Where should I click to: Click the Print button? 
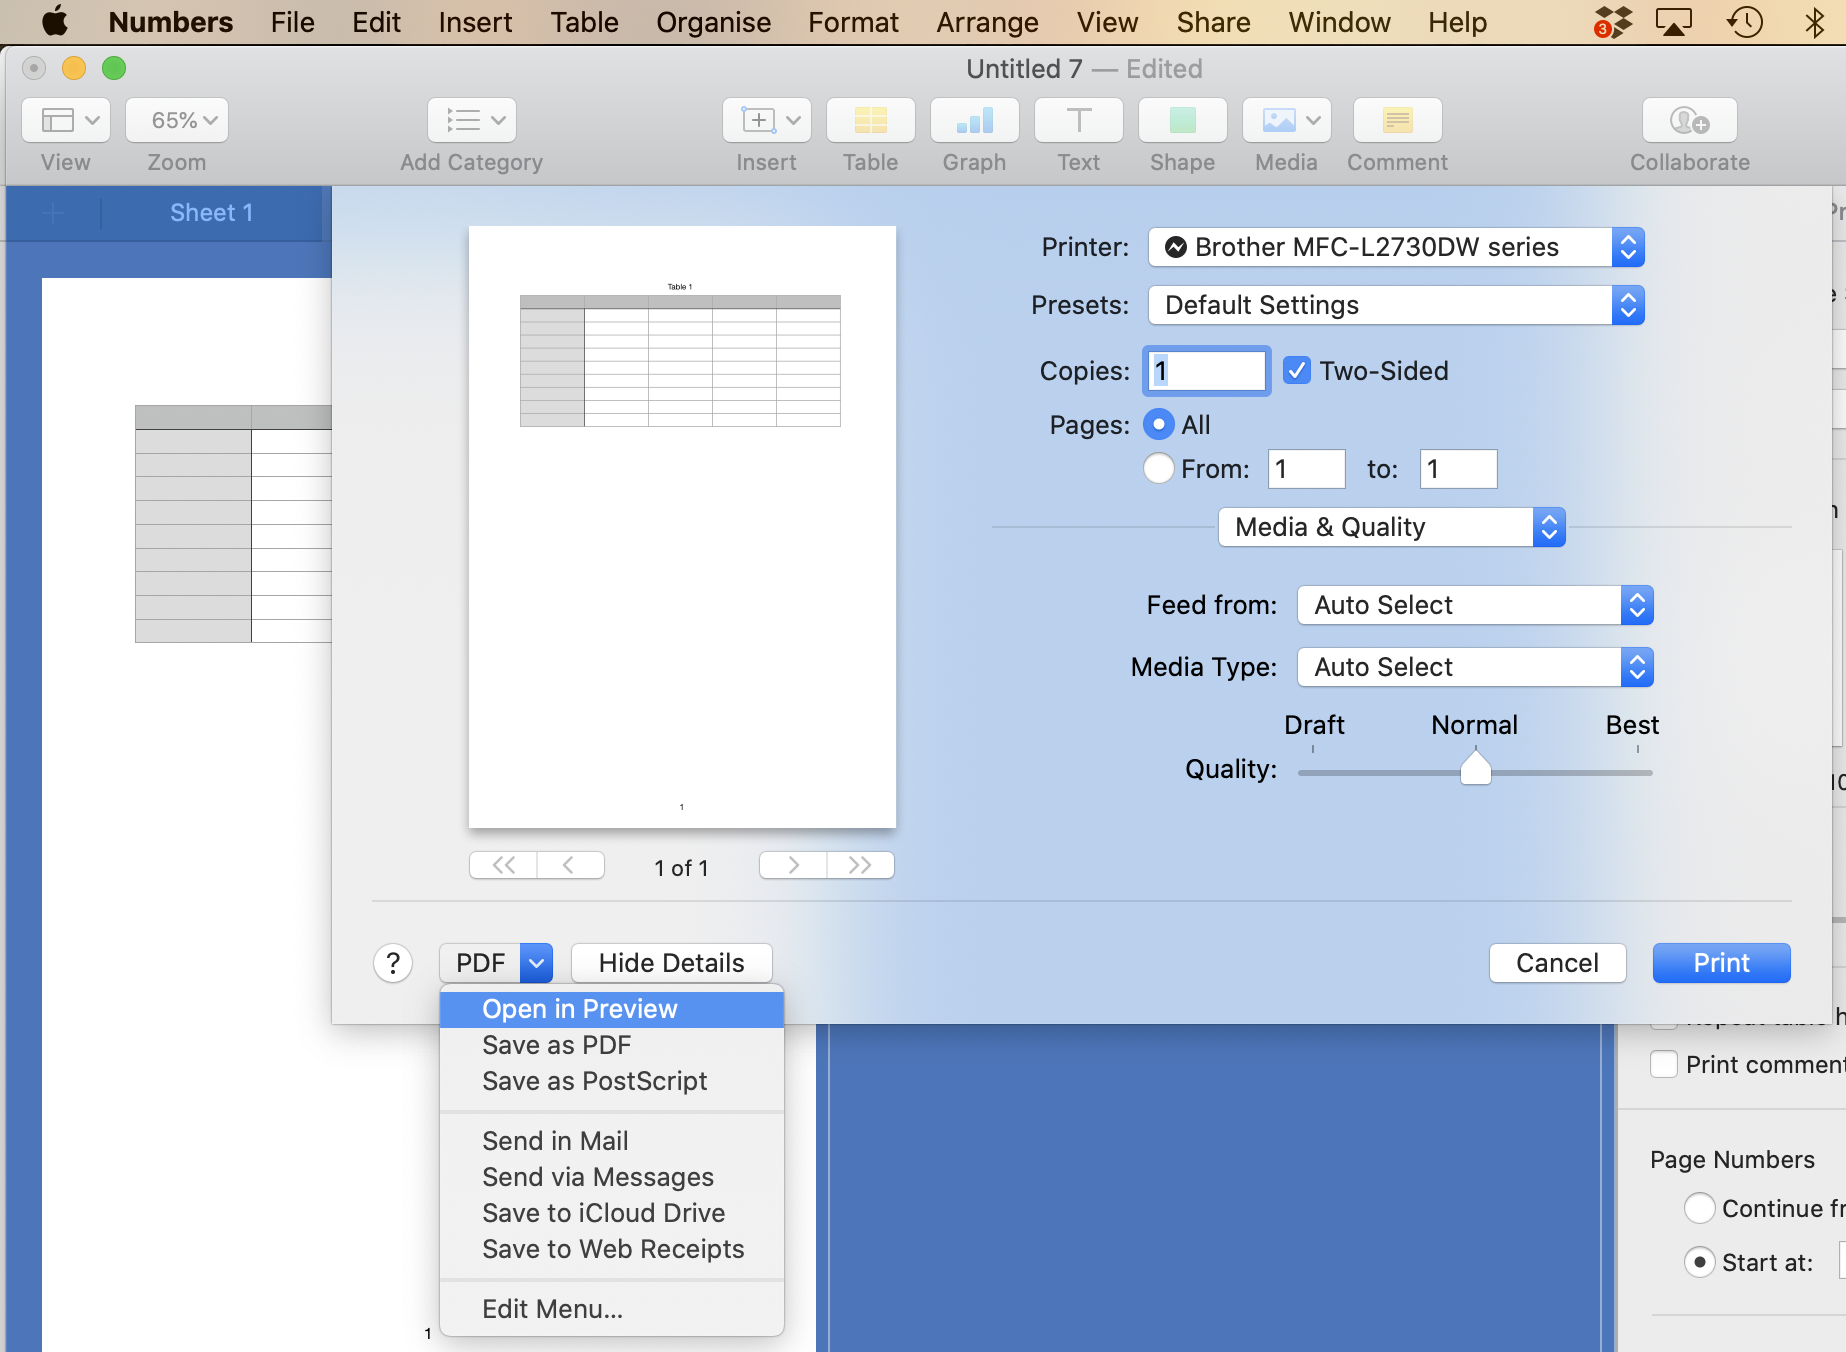coord(1721,963)
